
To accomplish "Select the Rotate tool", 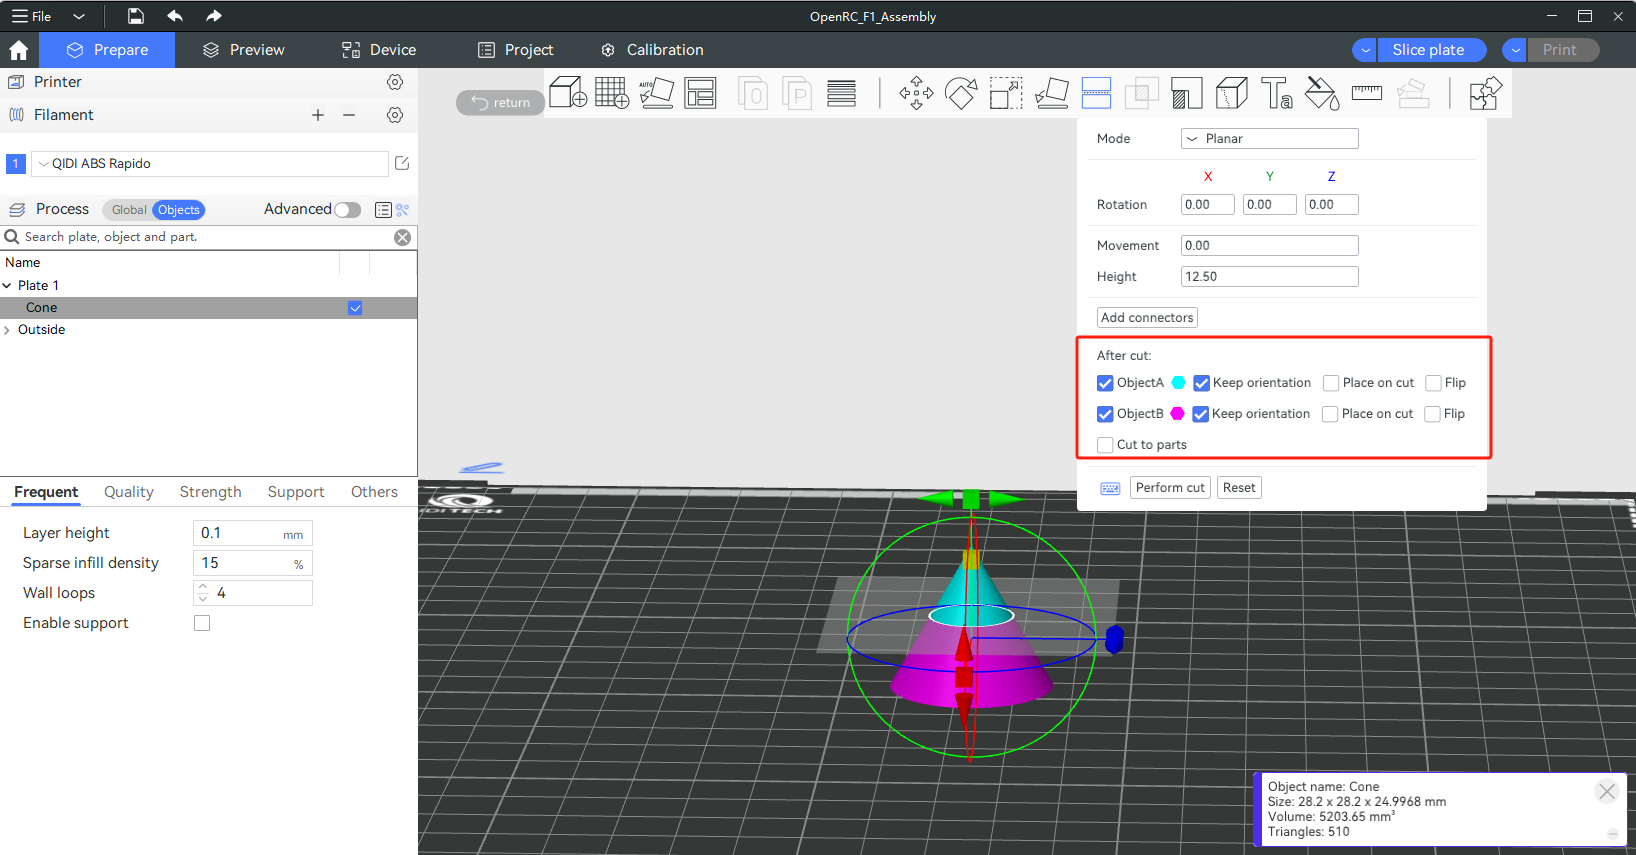I will pyautogui.click(x=961, y=93).
